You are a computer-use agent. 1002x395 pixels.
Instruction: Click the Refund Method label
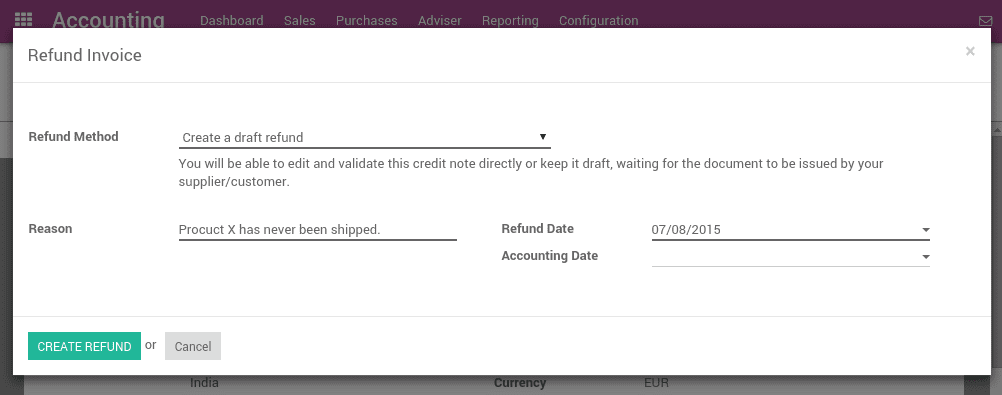[73, 137]
